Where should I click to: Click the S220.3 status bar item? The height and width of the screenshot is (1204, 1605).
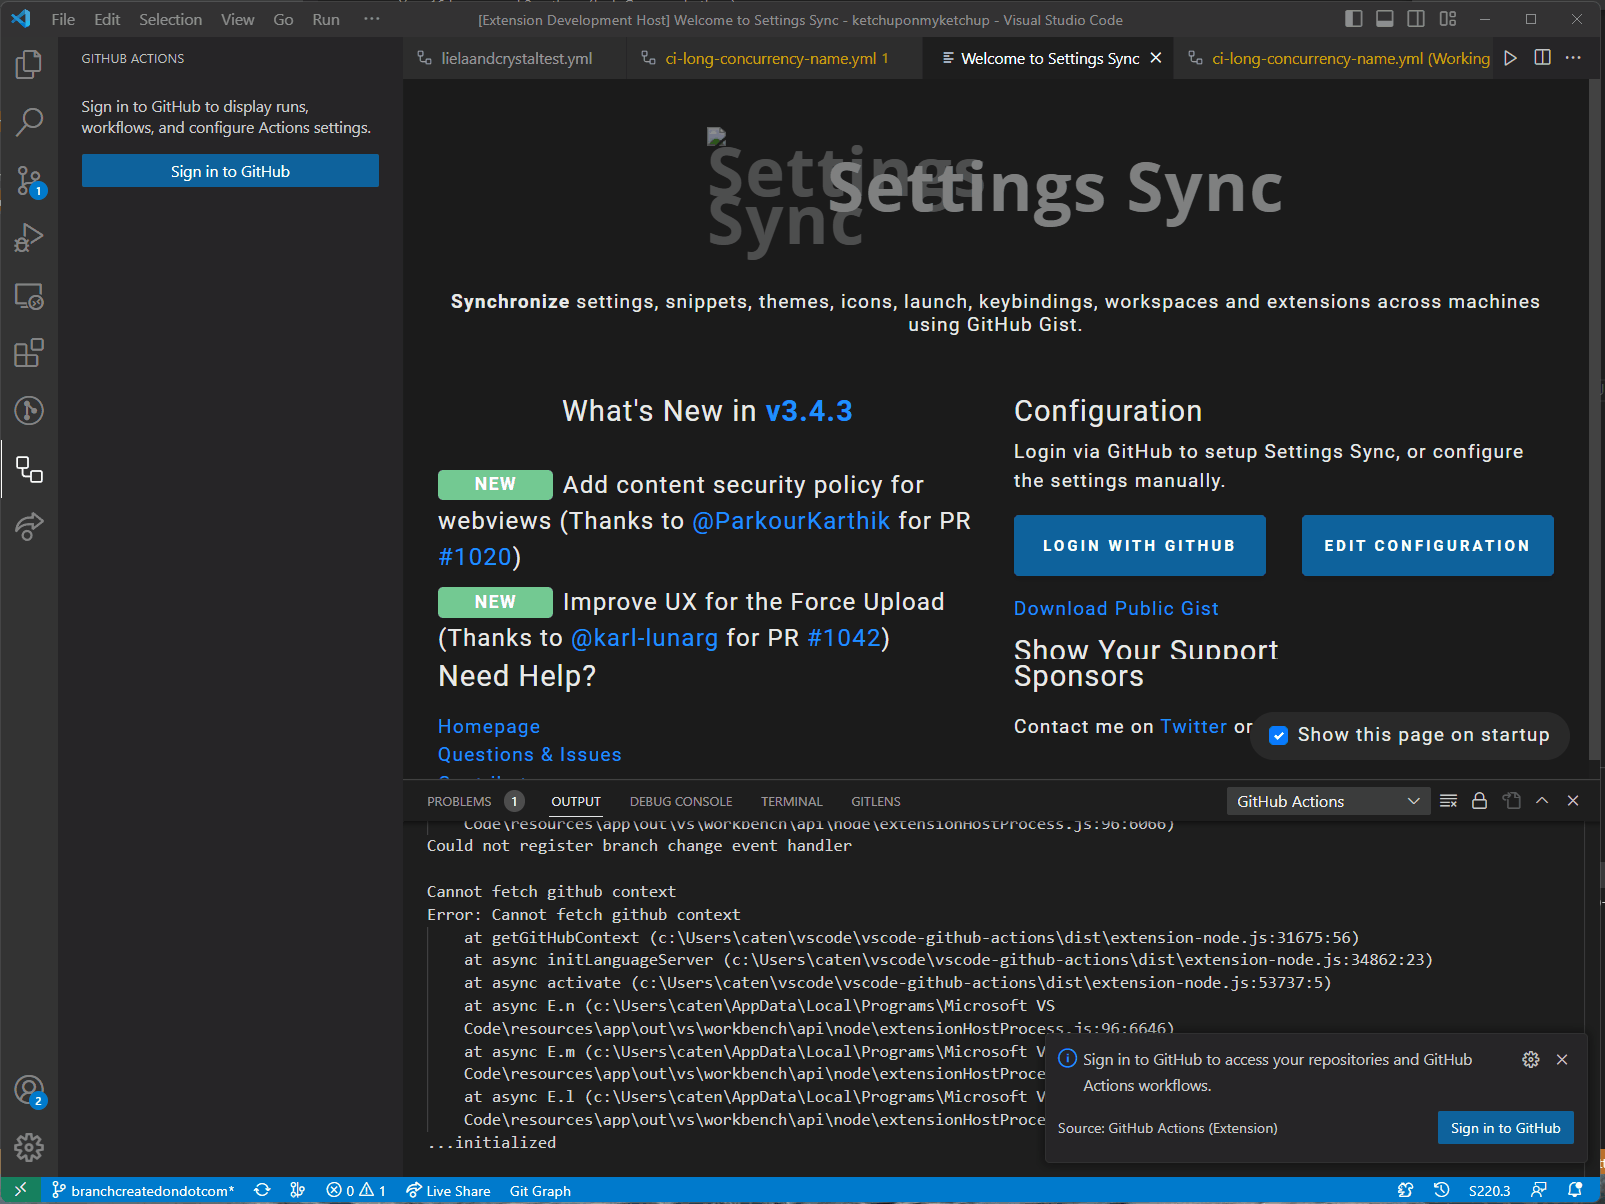point(1489,1190)
